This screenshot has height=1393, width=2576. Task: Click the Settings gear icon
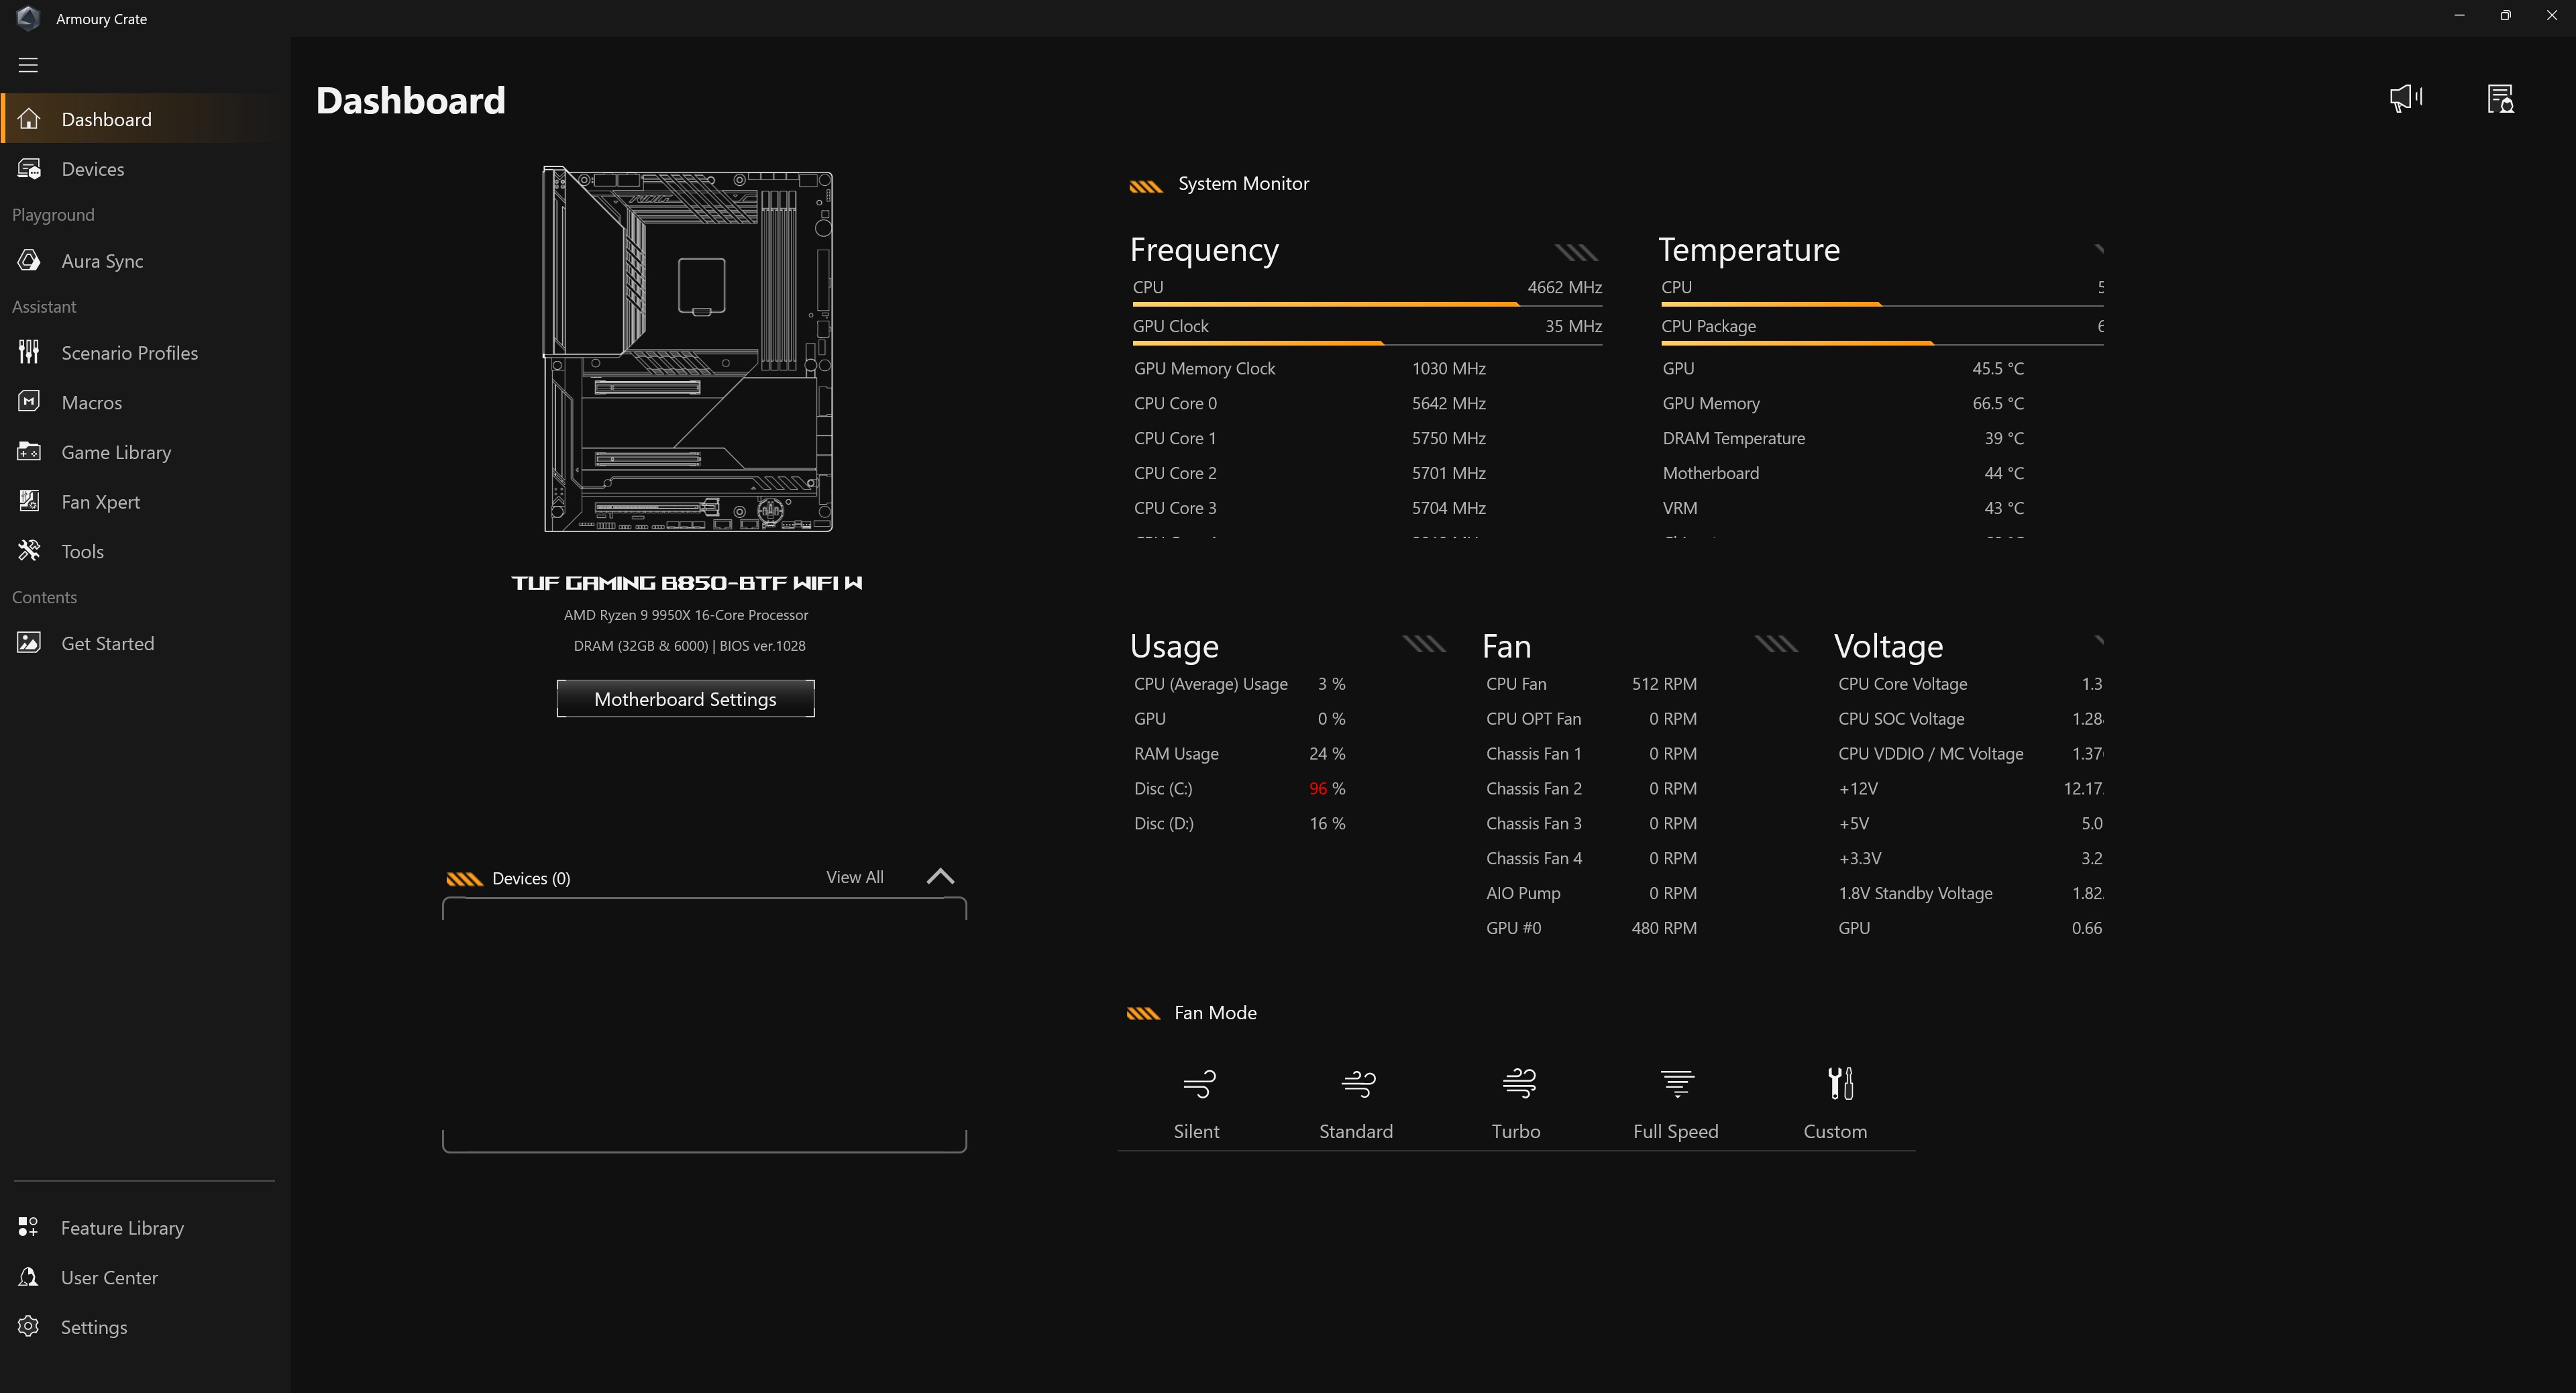(x=28, y=1327)
